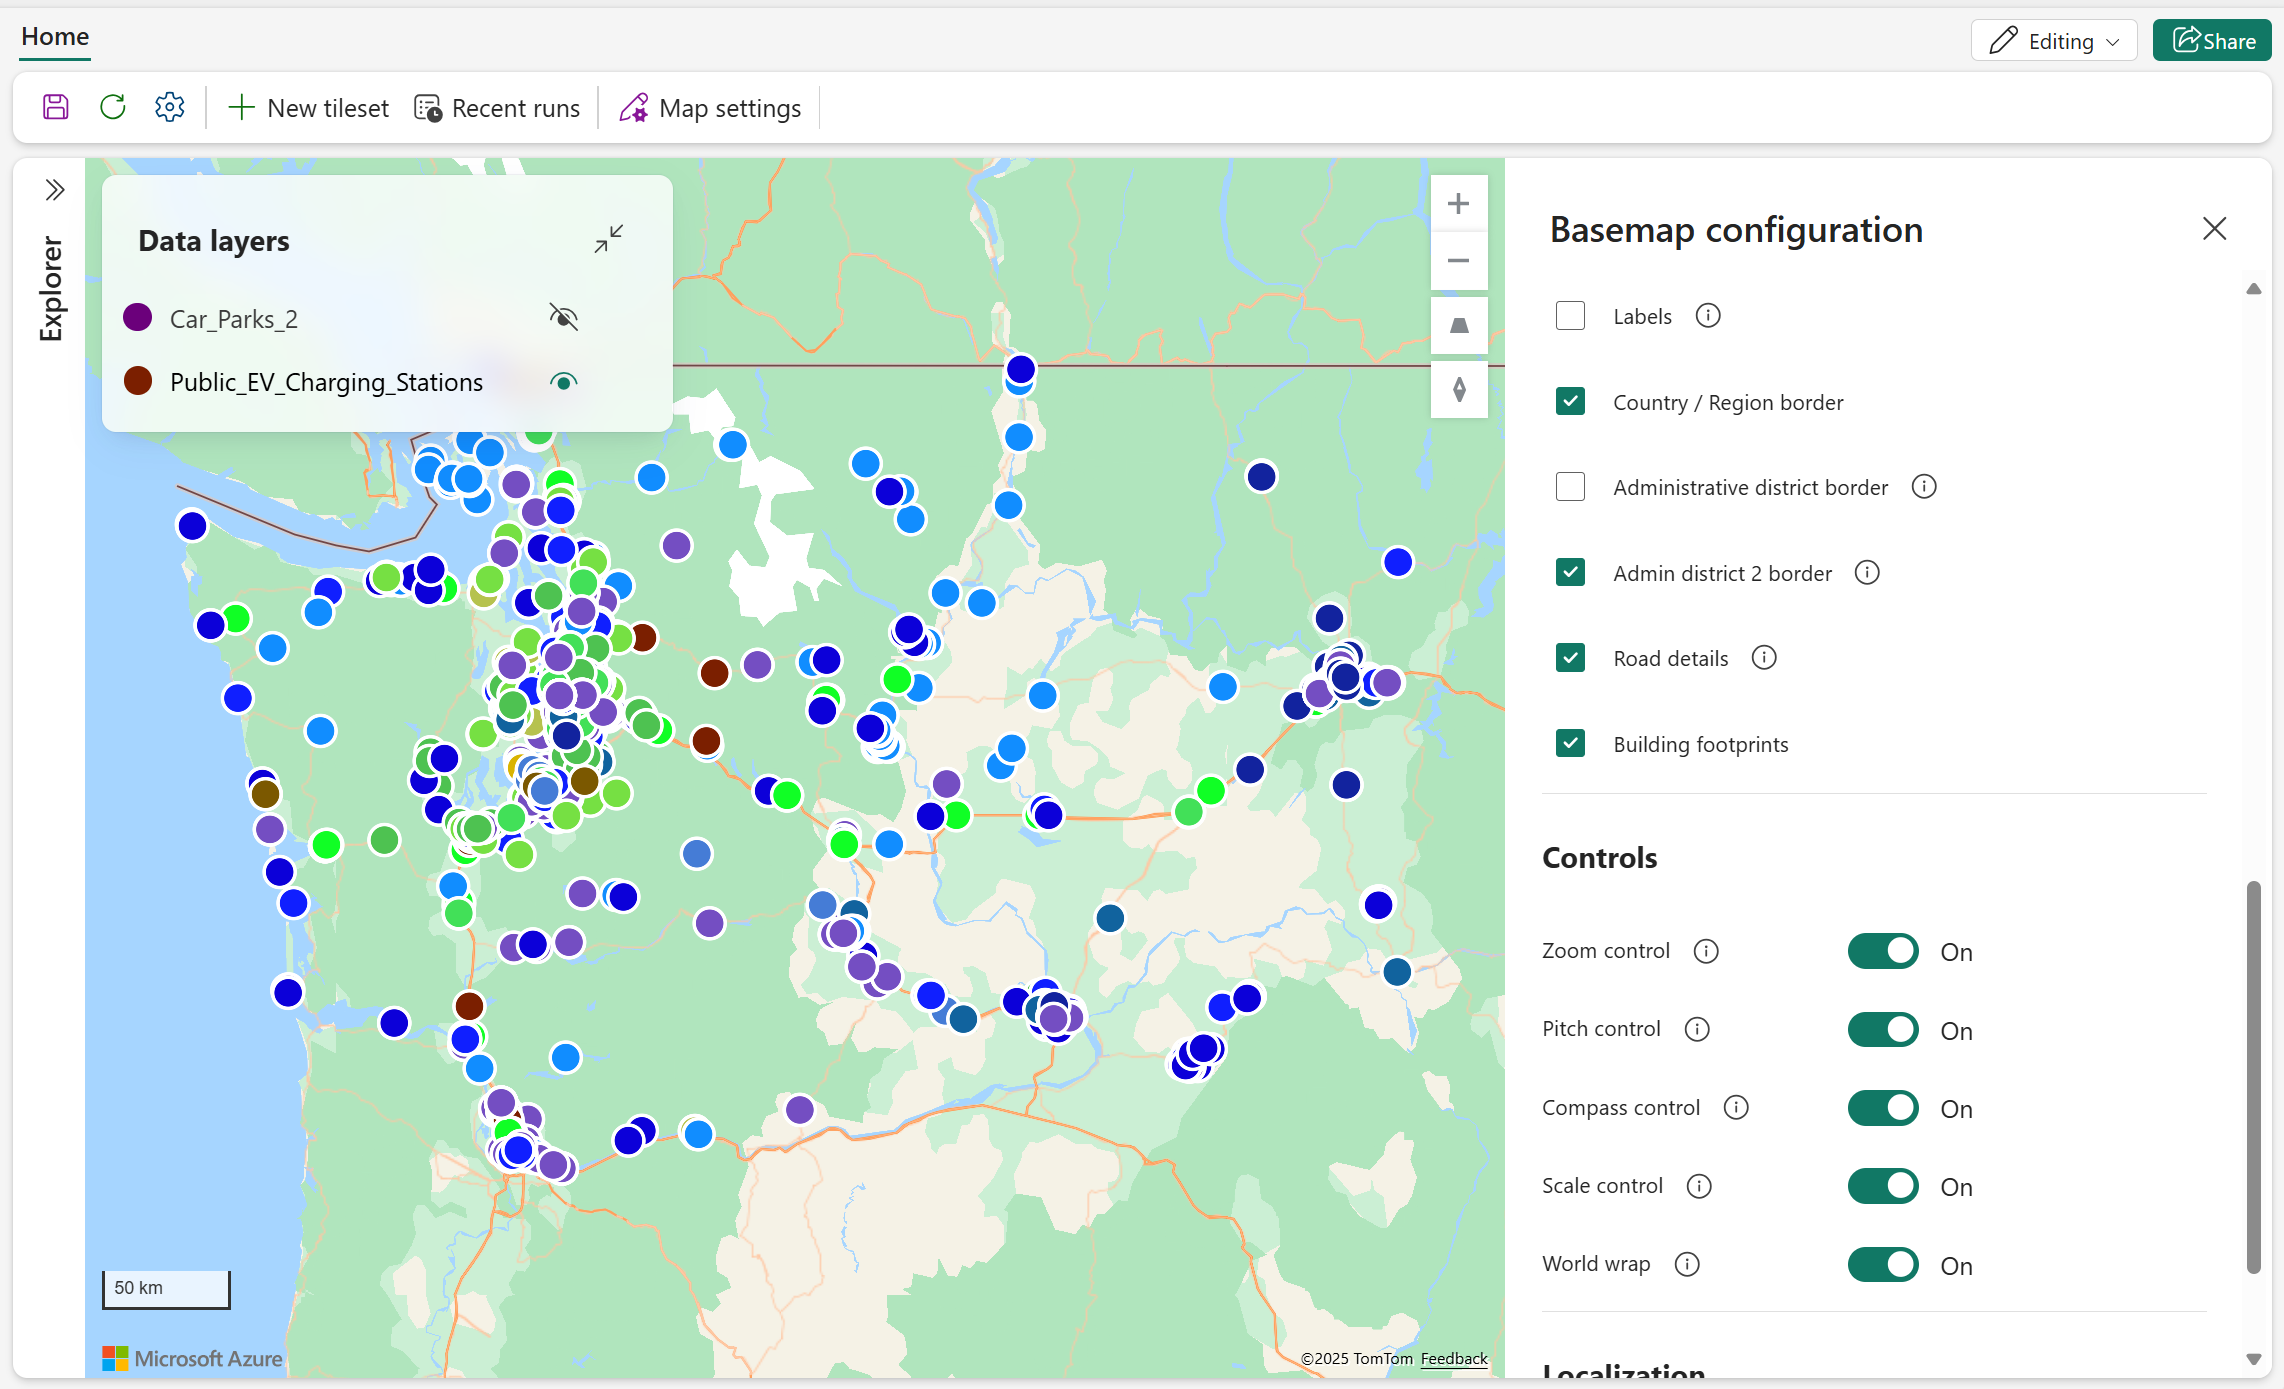Uncheck Road details checkbox
Viewport: 2284px width, 1389px height.
[1570, 658]
